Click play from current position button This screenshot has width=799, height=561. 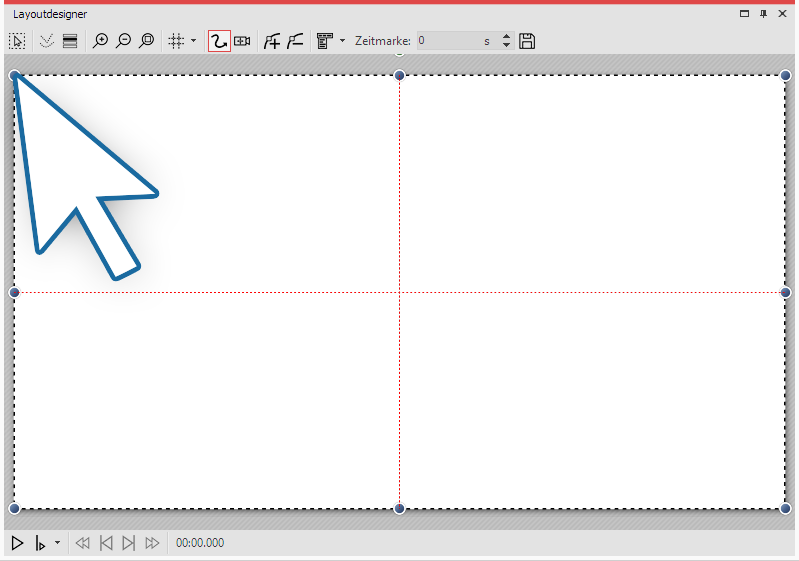click(40, 543)
